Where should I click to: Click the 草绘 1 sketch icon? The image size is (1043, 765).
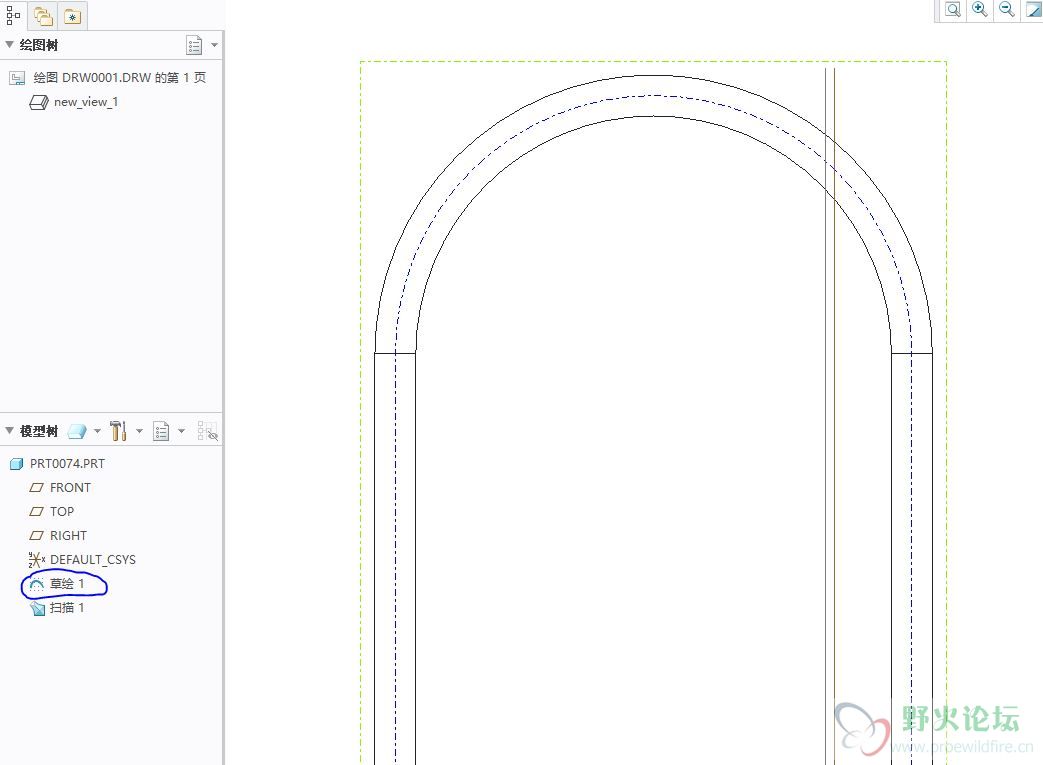point(37,584)
